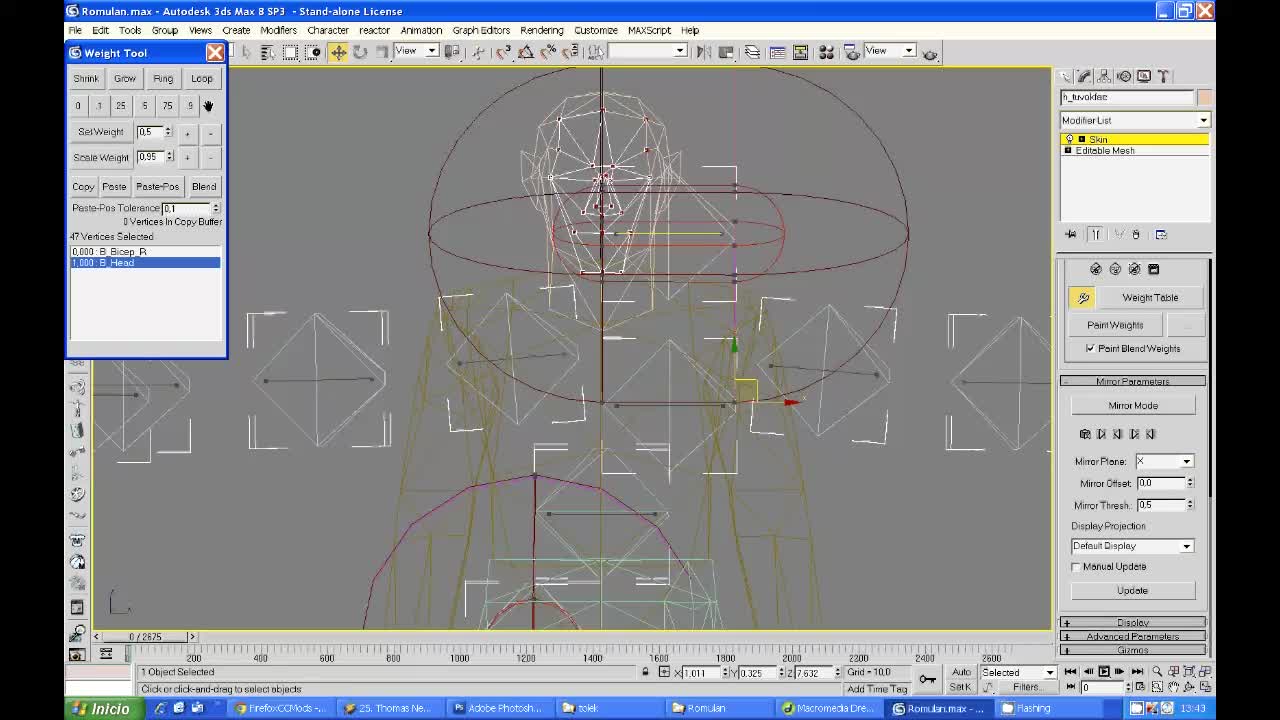Viewport: 1280px width, 720px height.
Task: Click the Set Keys large key icon
Action: click(928, 679)
